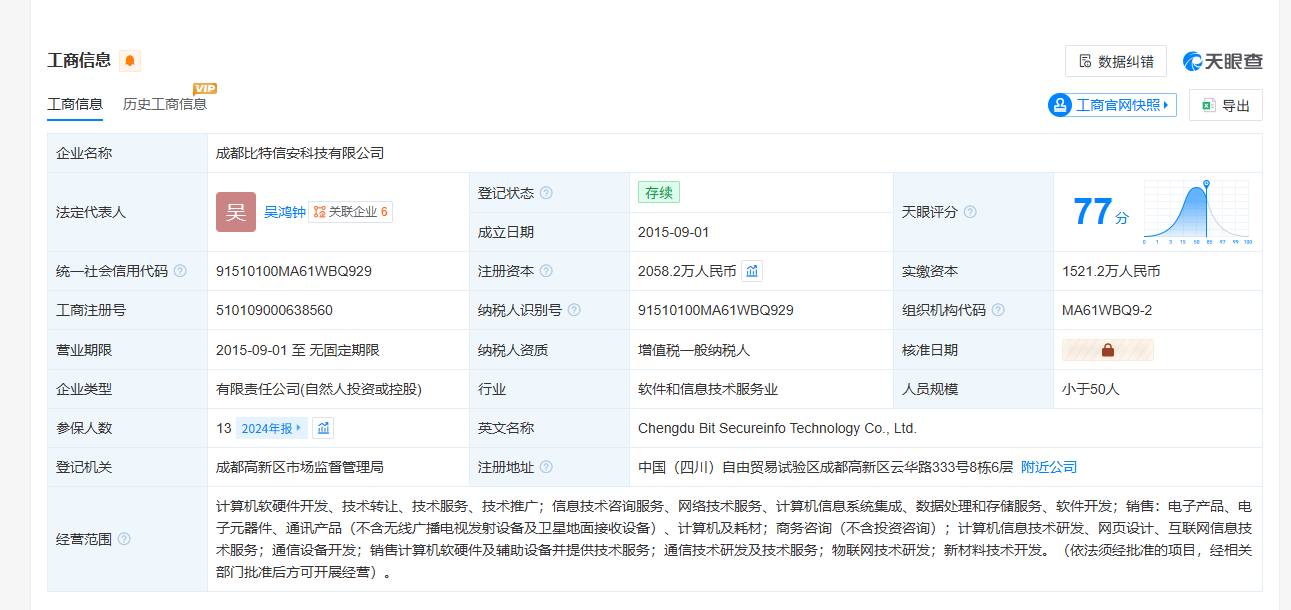Open 数据纠错 data correction button
The image size is (1291, 610).
coord(1116,61)
